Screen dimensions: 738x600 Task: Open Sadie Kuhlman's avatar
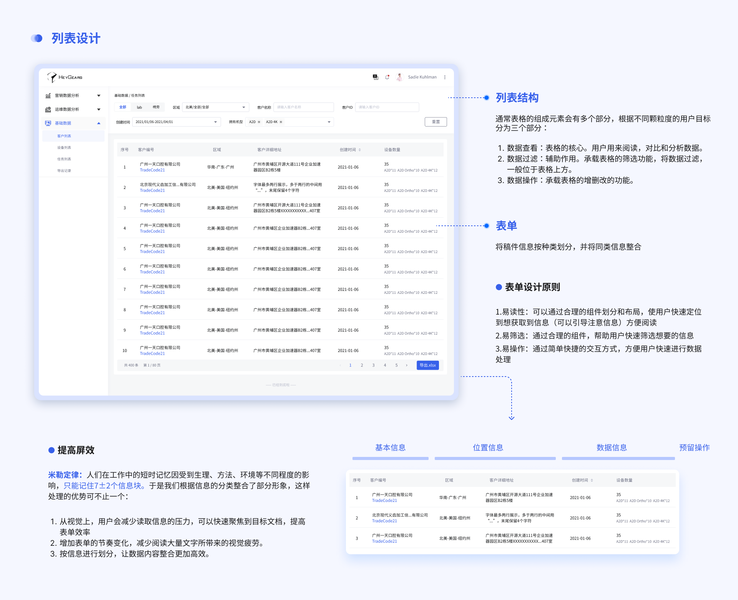pyautogui.click(x=400, y=77)
